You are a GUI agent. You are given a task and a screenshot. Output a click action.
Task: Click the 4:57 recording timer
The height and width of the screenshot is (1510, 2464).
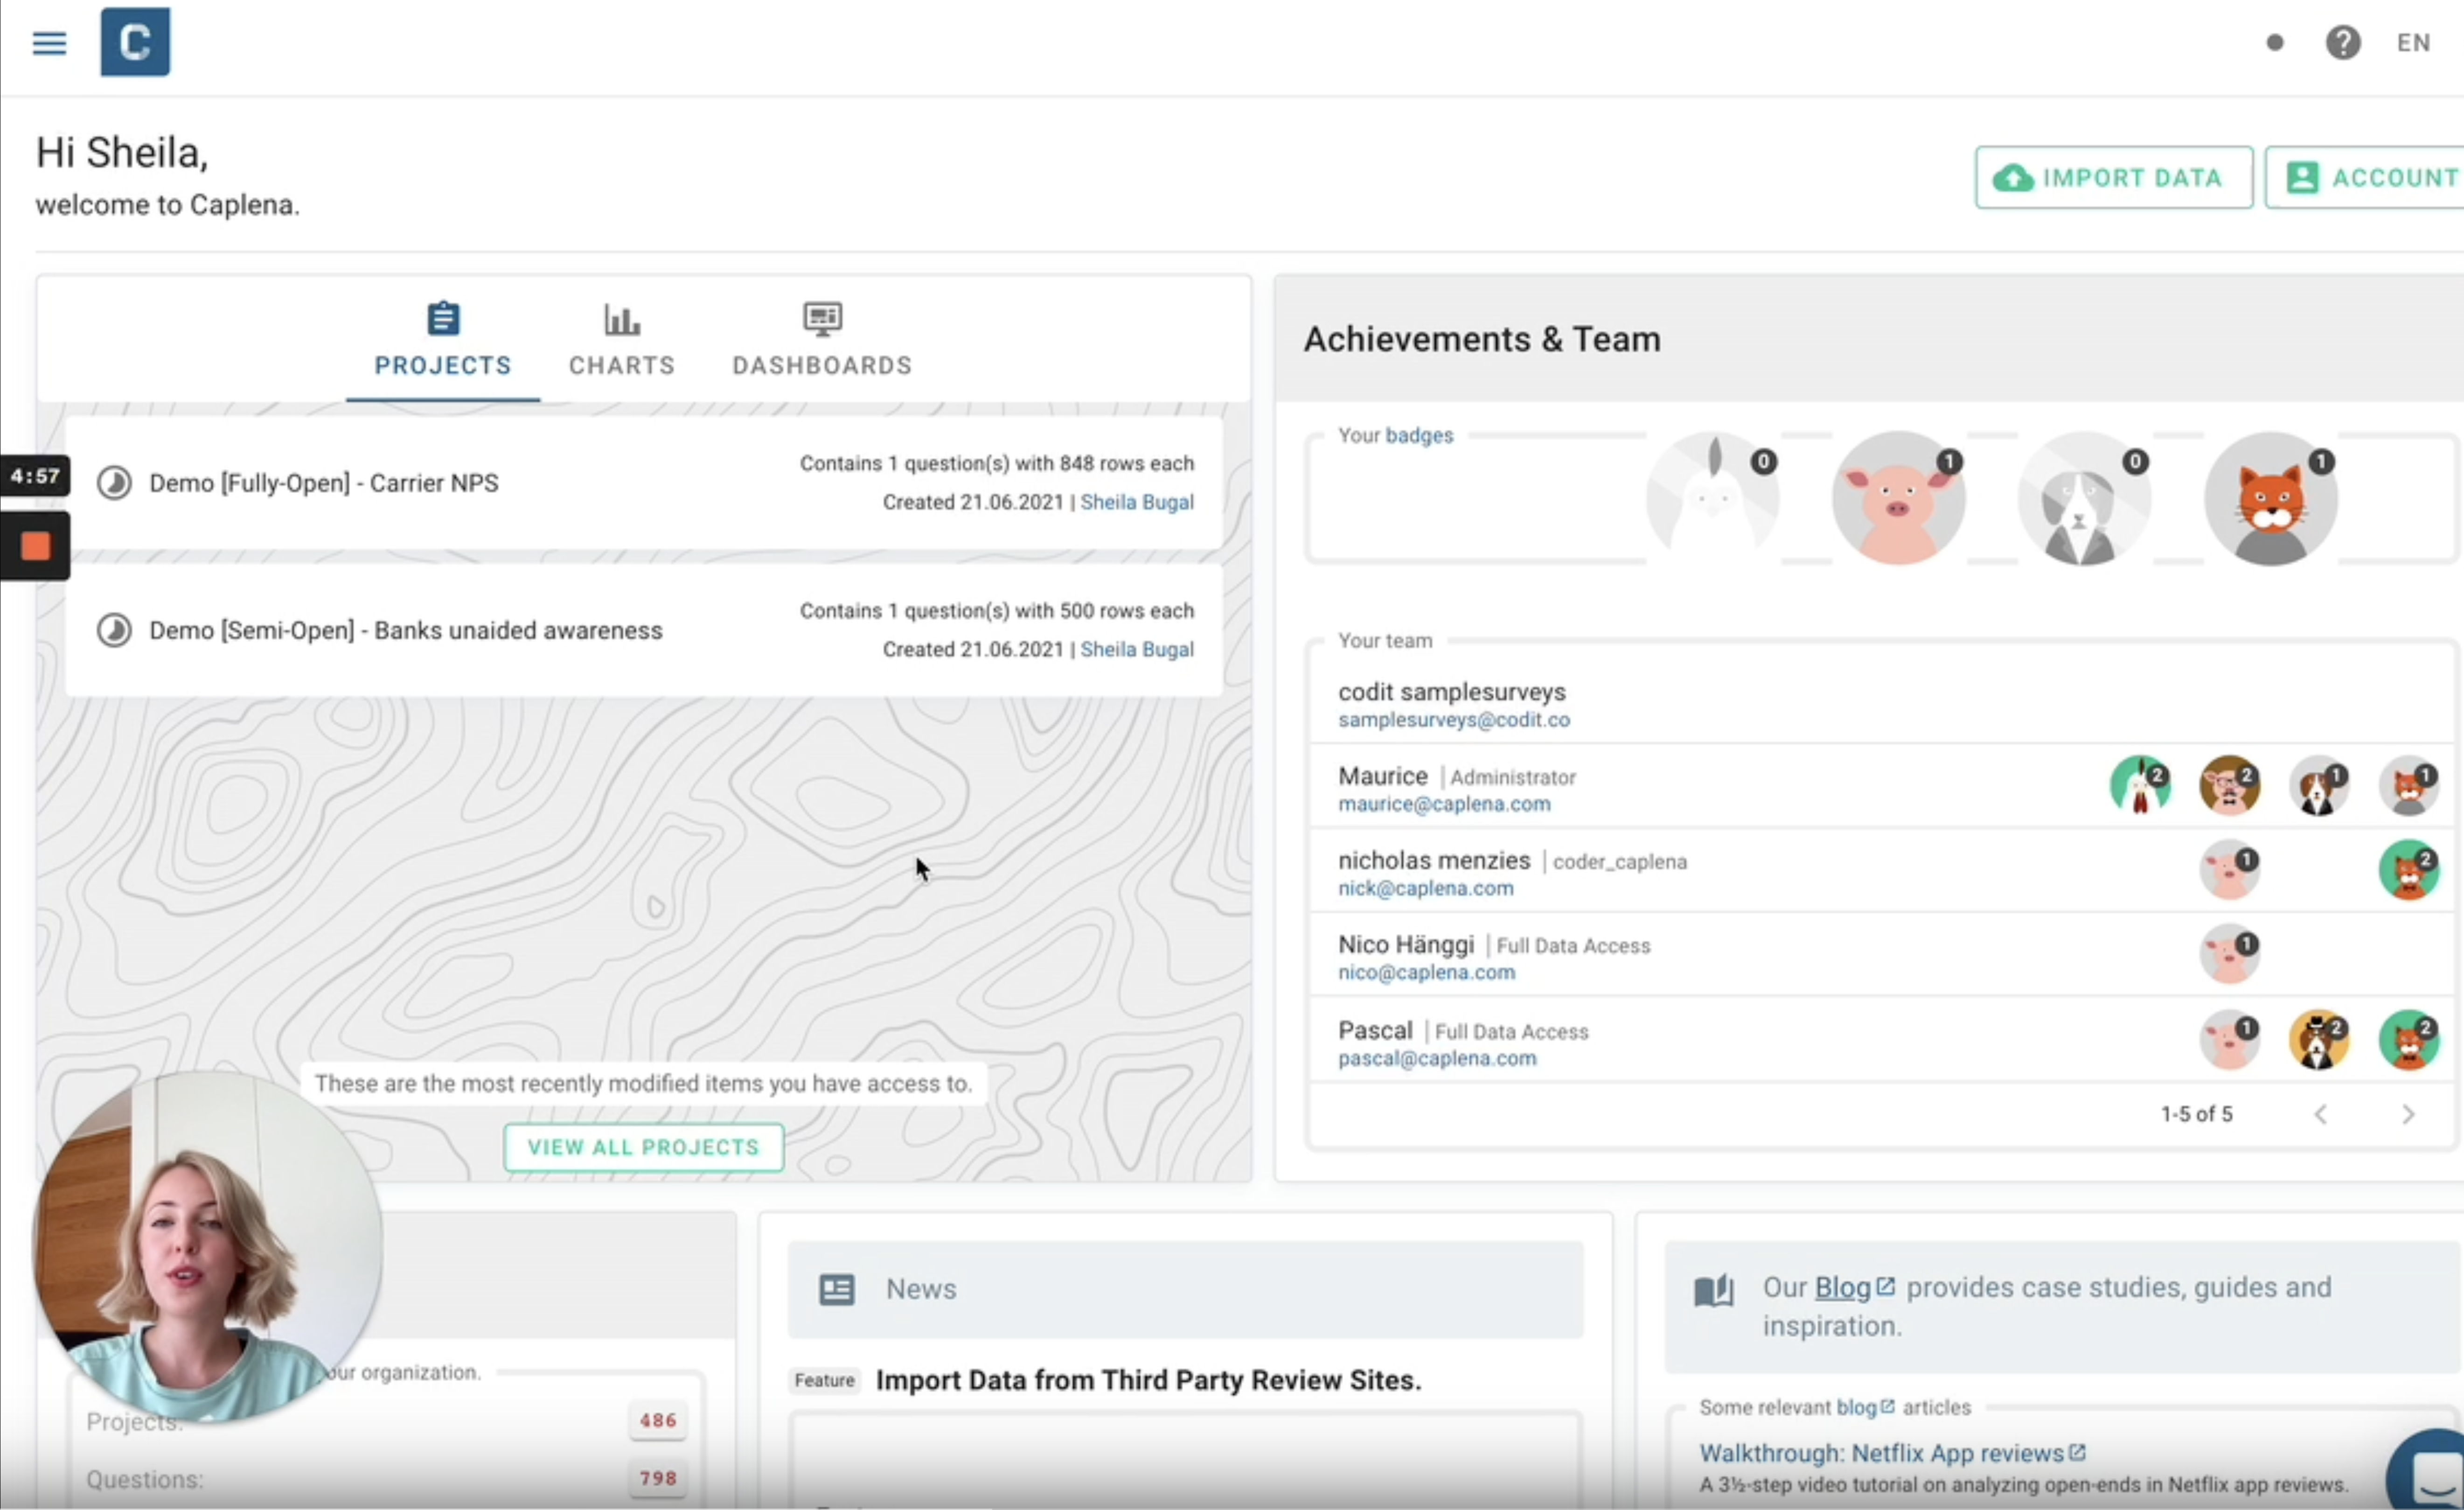coord(35,476)
